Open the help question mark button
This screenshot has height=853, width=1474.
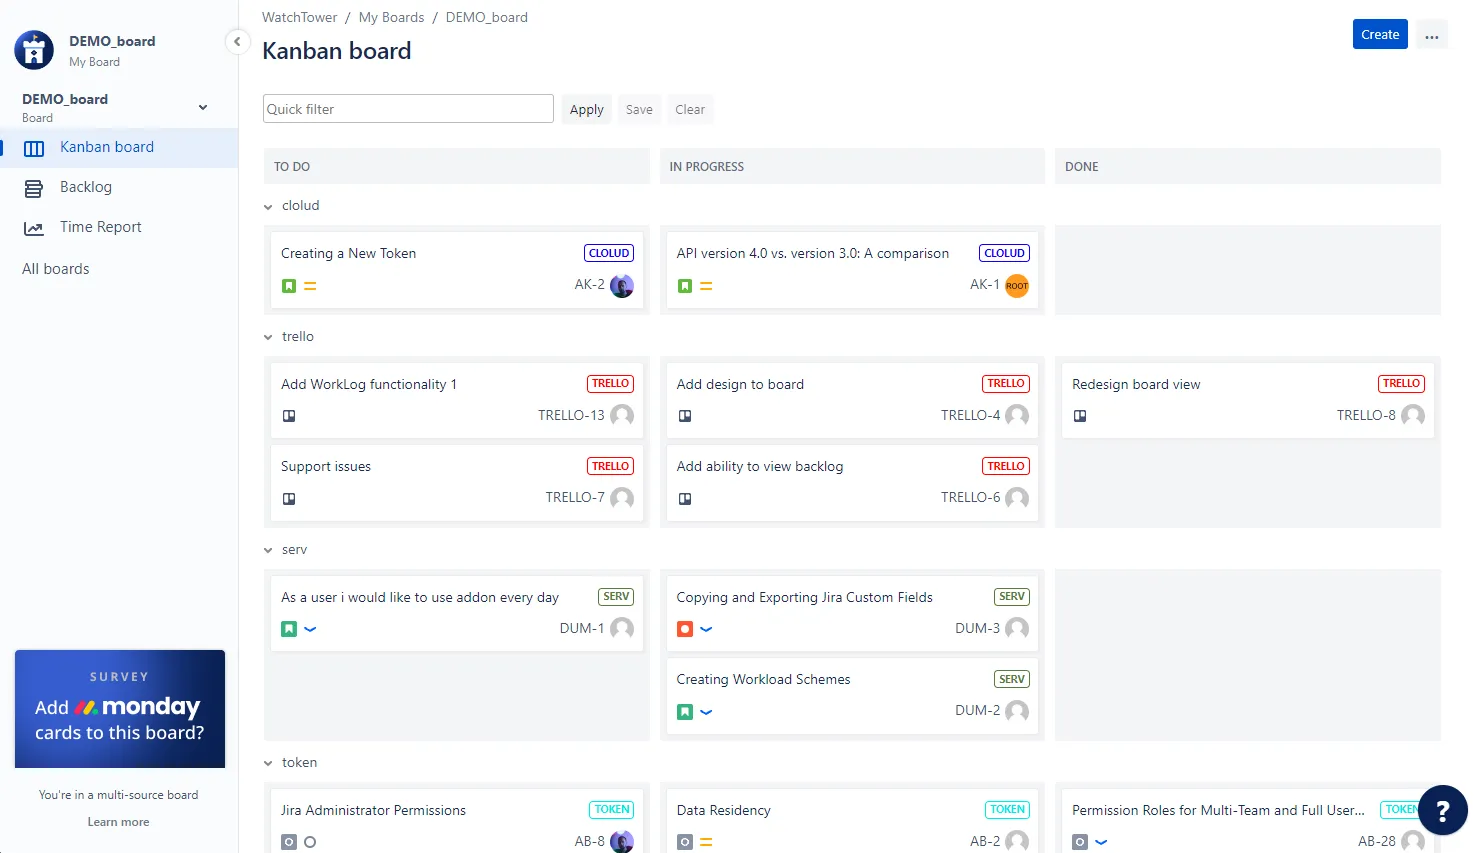click(x=1442, y=810)
